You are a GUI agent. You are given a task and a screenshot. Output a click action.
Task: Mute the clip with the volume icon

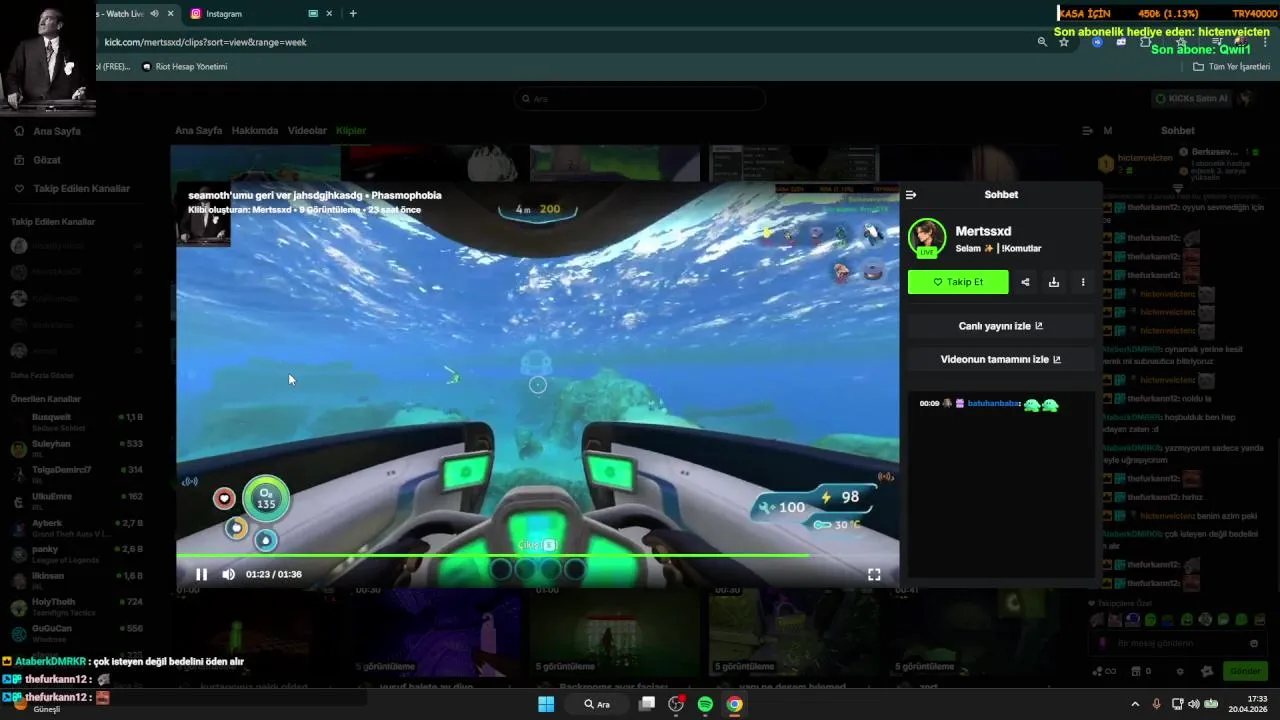(228, 574)
